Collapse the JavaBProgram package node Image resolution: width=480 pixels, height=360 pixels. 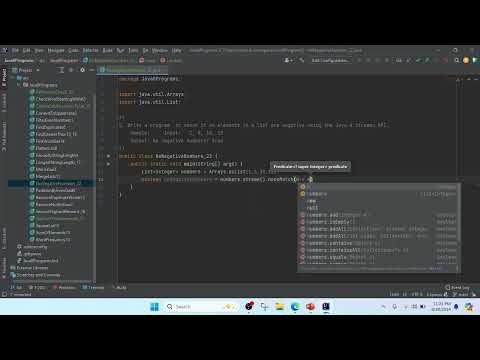pyautogui.click(x=19, y=85)
